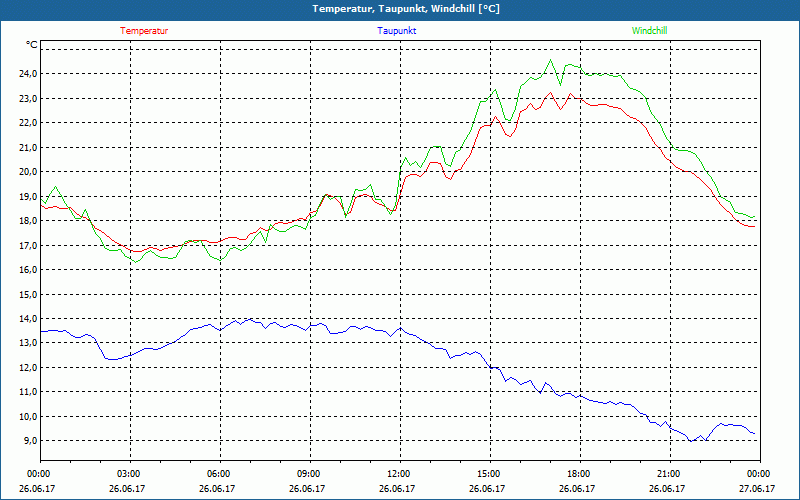The width and height of the screenshot is (800, 500).
Task: Click the 20,0 y-axis value
Action: pyautogui.click(x=29, y=172)
